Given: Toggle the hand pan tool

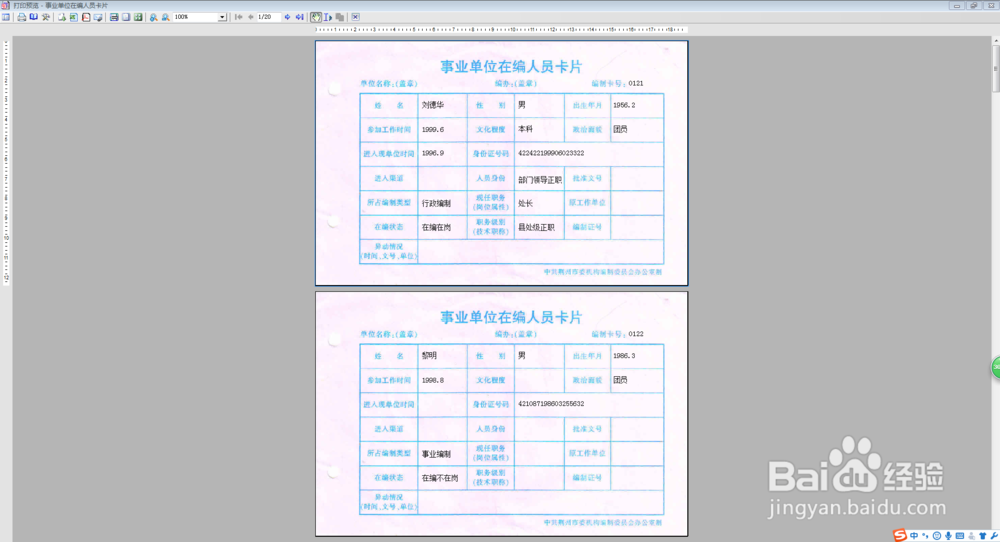Looking at the screenshot, I should [x=316, y=17].
